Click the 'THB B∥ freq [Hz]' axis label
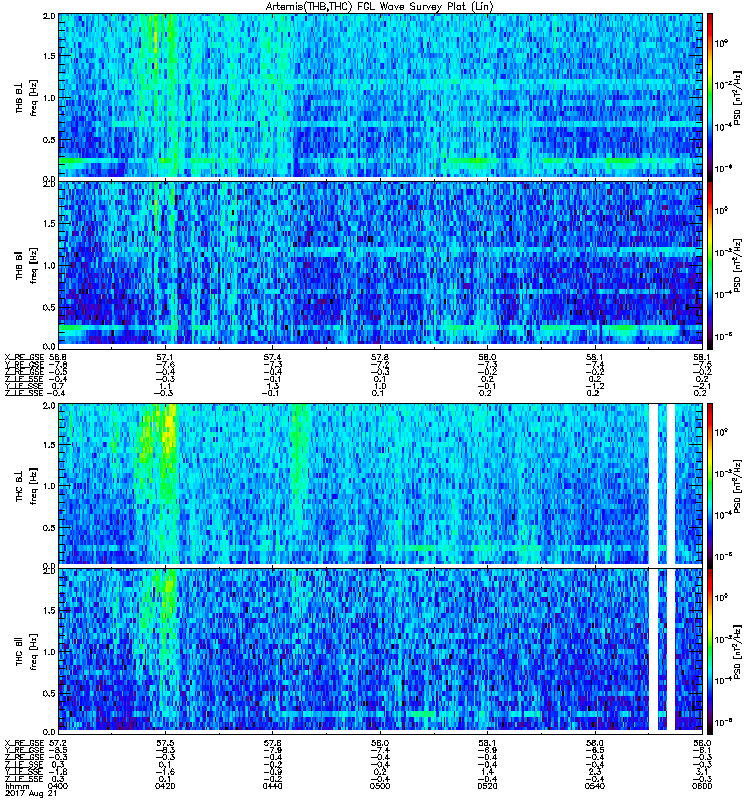Viewport: 750px width, 800px height. coord(27,265)
